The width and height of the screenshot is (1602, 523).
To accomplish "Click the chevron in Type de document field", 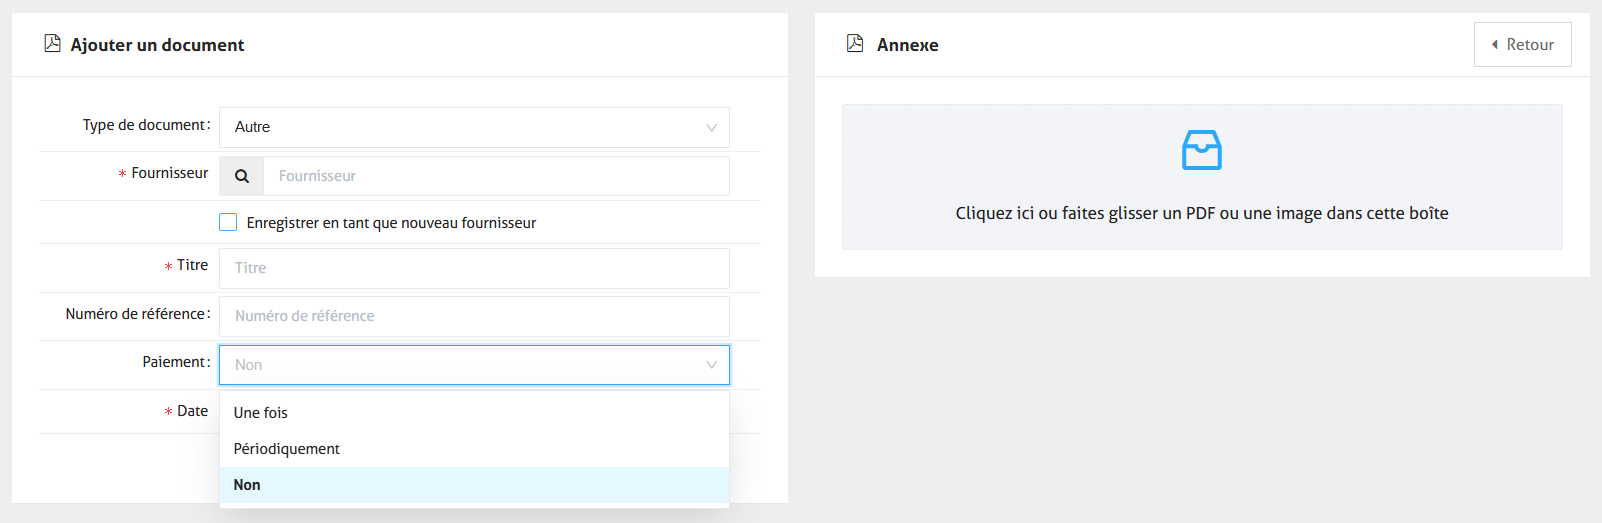I will 711,128.
